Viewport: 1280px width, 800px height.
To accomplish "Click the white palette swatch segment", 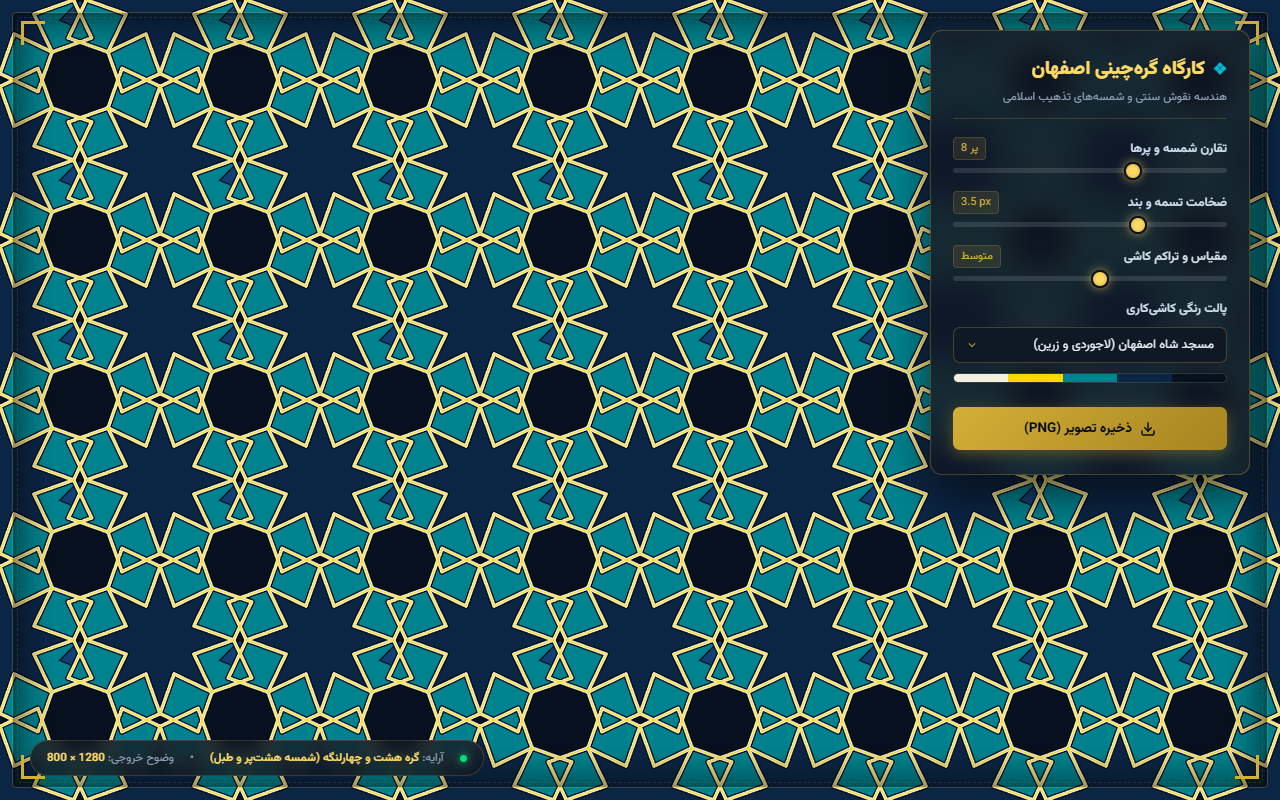I will click(981, 378).
